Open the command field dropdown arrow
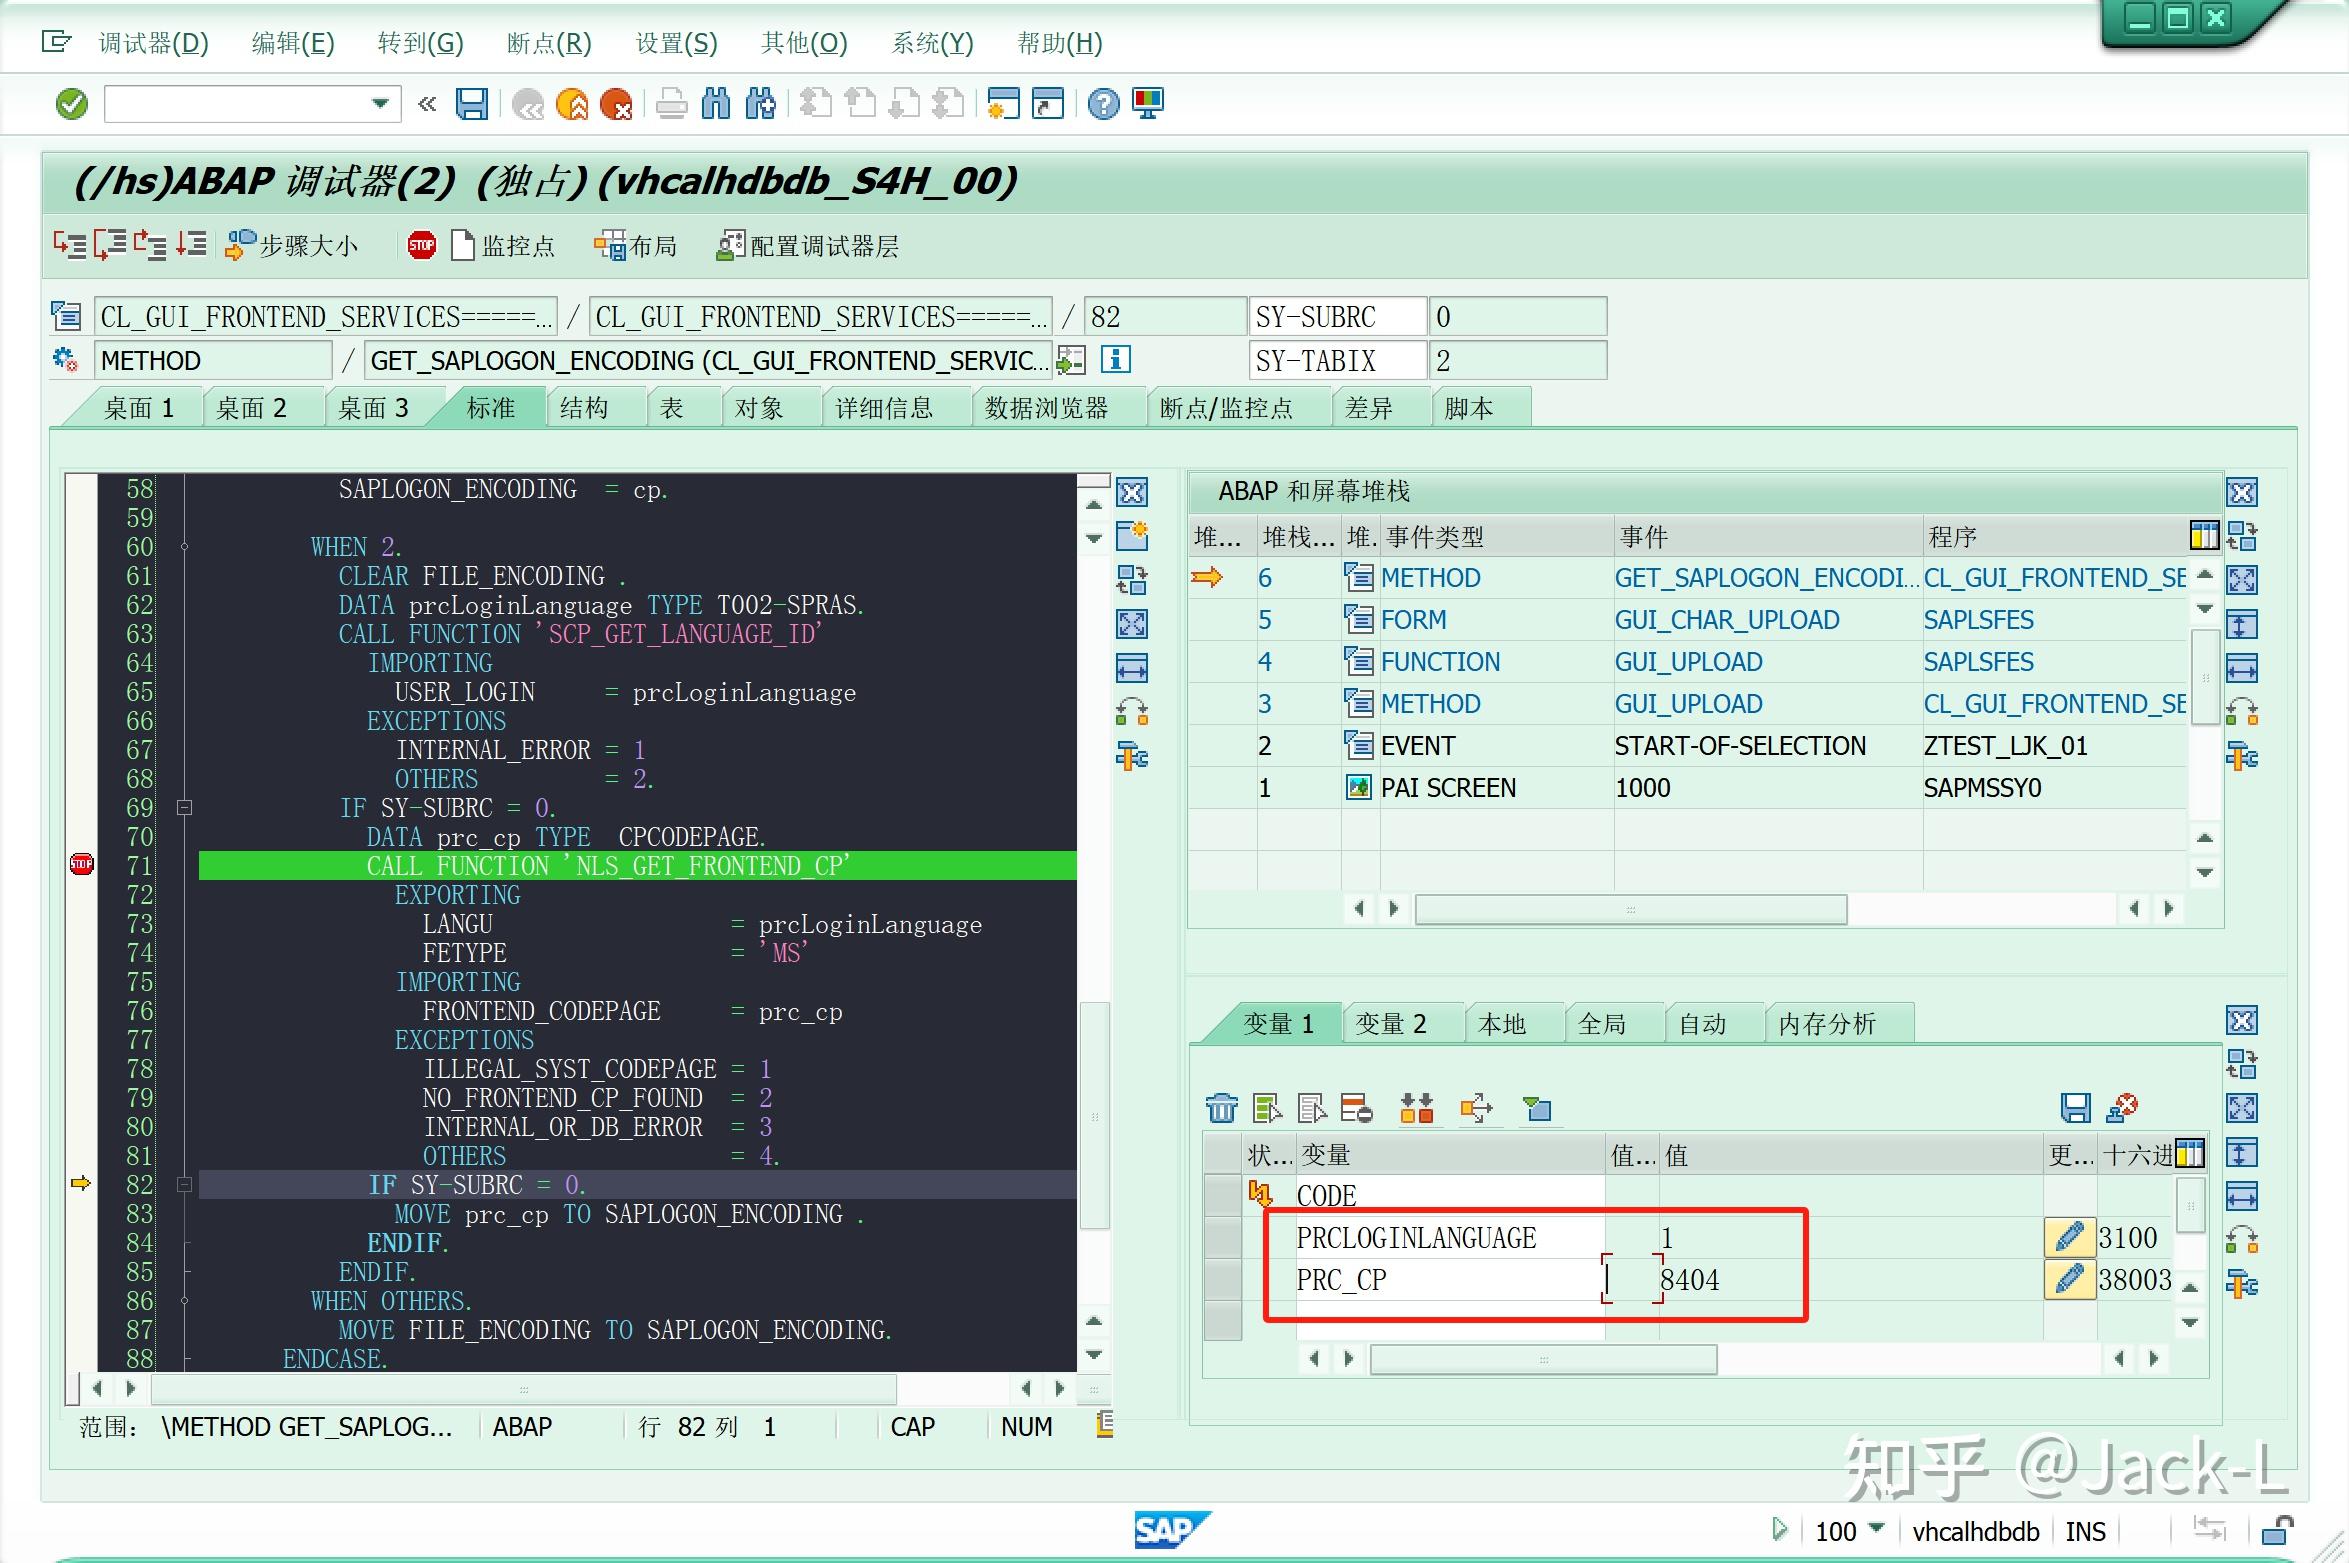Screen dimensions: 2349x1563 point(380,103)
